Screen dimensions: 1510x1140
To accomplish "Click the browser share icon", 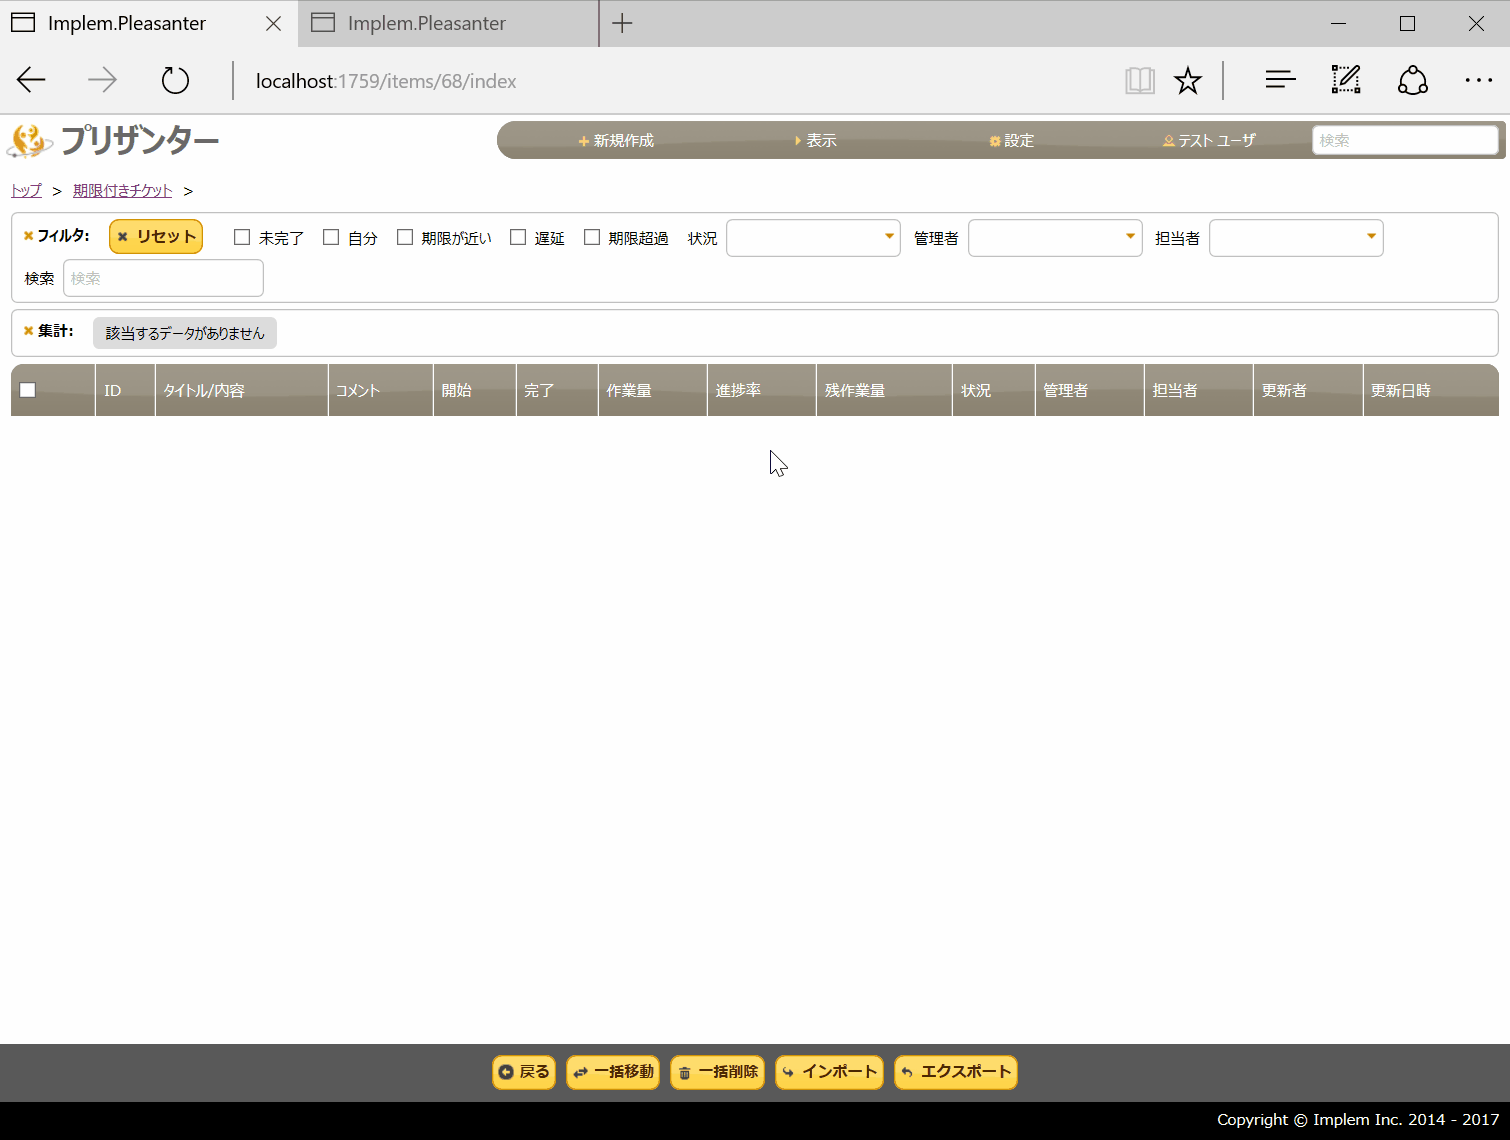I will point(1412,81).
